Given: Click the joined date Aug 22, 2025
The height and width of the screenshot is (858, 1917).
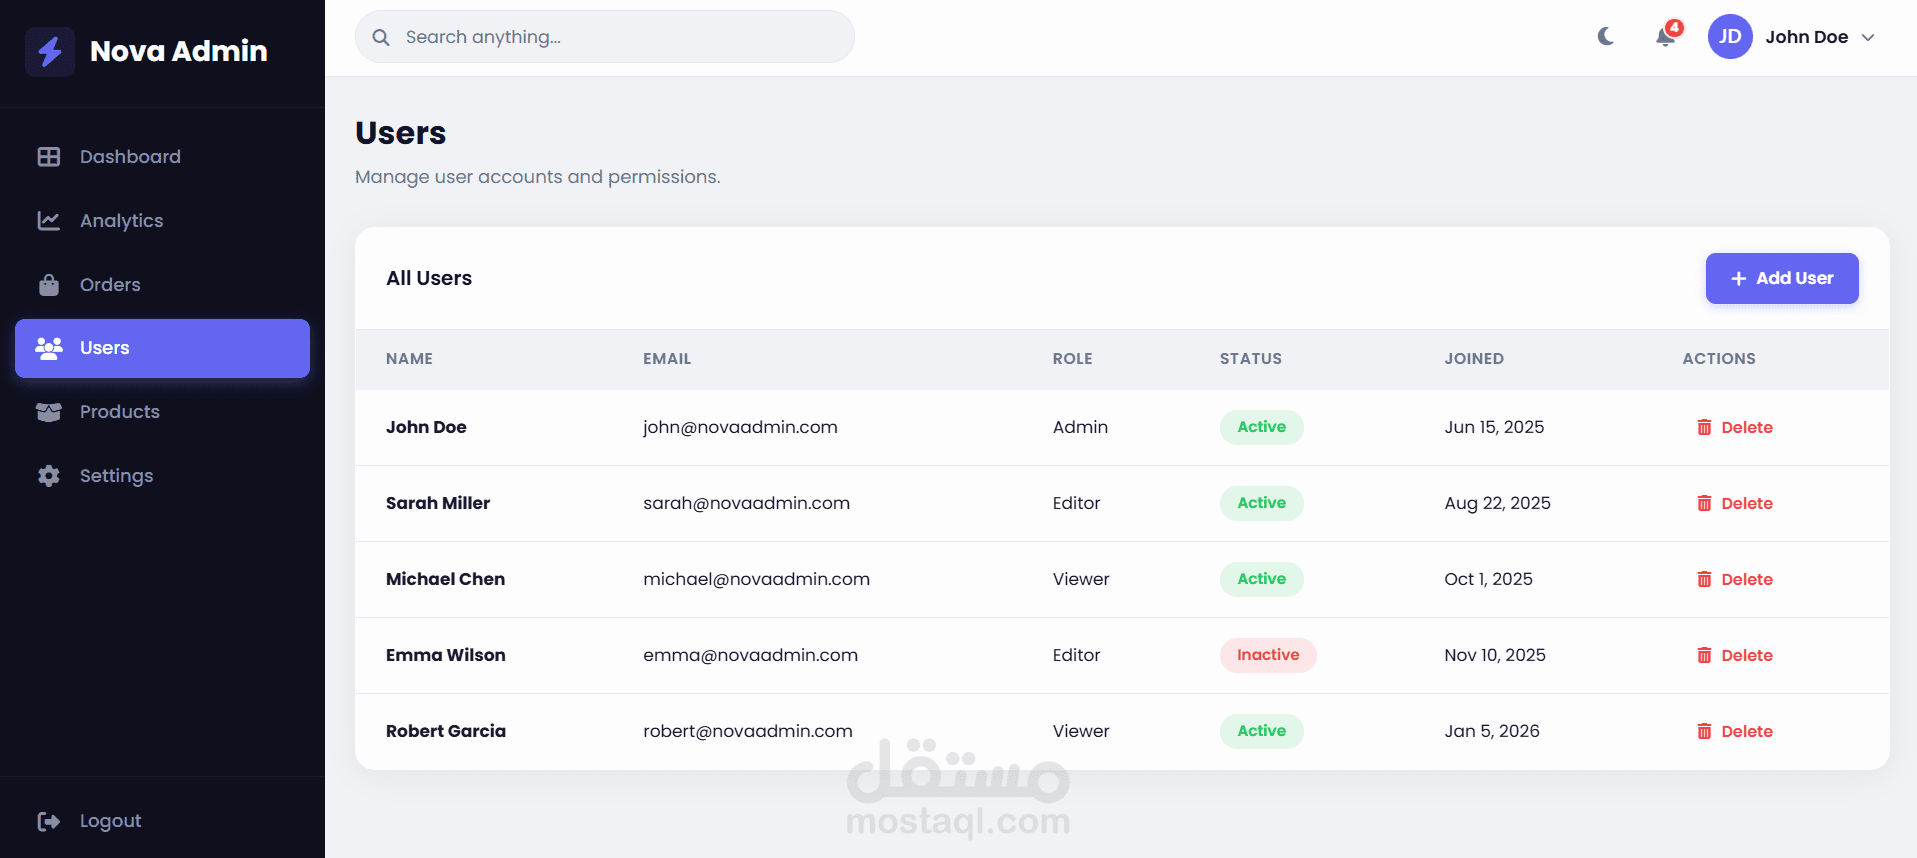Looking at the screenshot, I should pos(1497,503).
